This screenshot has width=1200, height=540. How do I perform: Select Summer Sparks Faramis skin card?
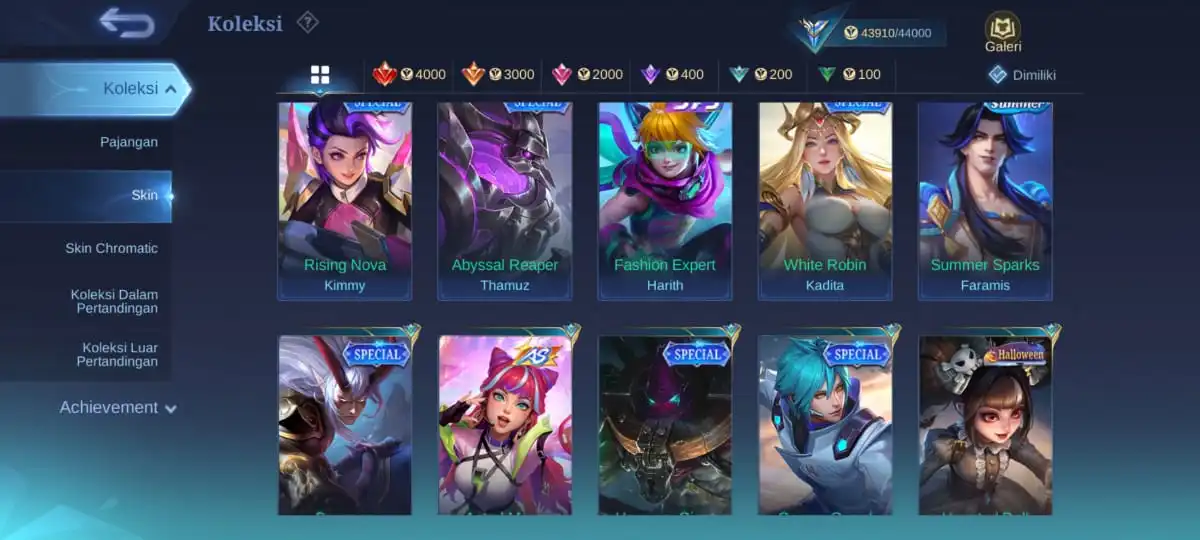tap(985, 200)
